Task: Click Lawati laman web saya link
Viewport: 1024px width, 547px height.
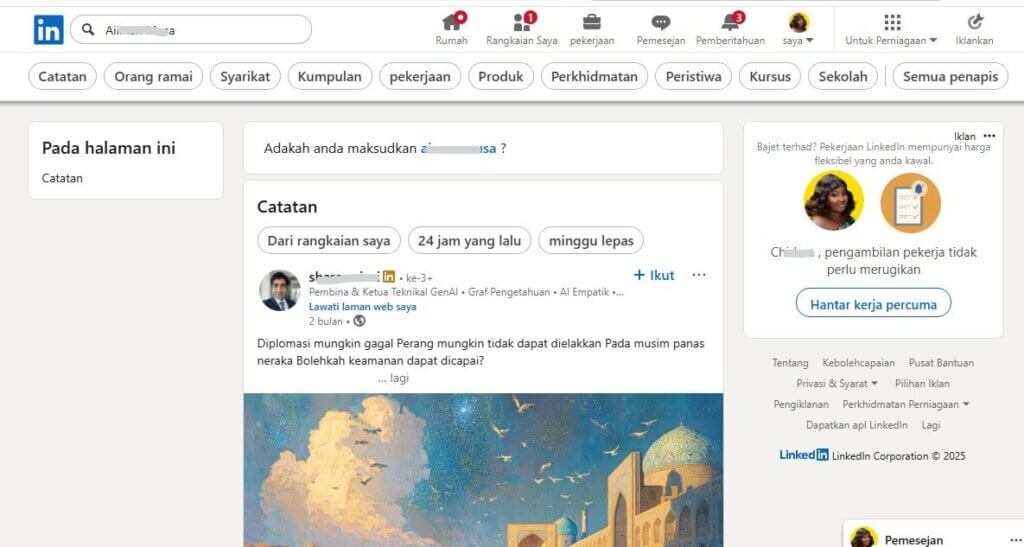Action: (362, 307)
